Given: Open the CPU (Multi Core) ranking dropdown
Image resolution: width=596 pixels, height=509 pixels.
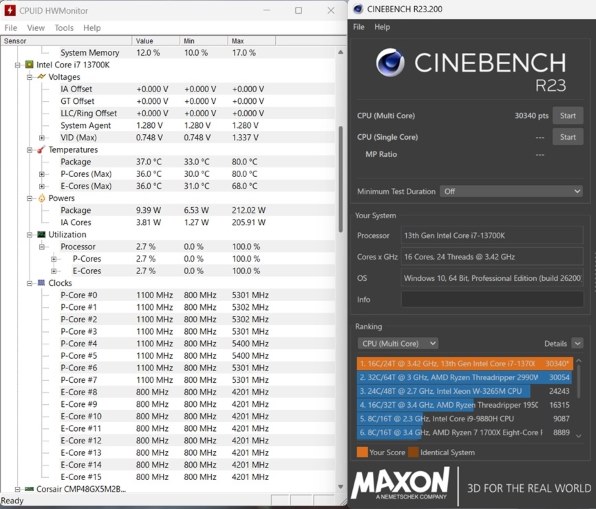Looking at the screenshot, I should [x=398, y=344].
